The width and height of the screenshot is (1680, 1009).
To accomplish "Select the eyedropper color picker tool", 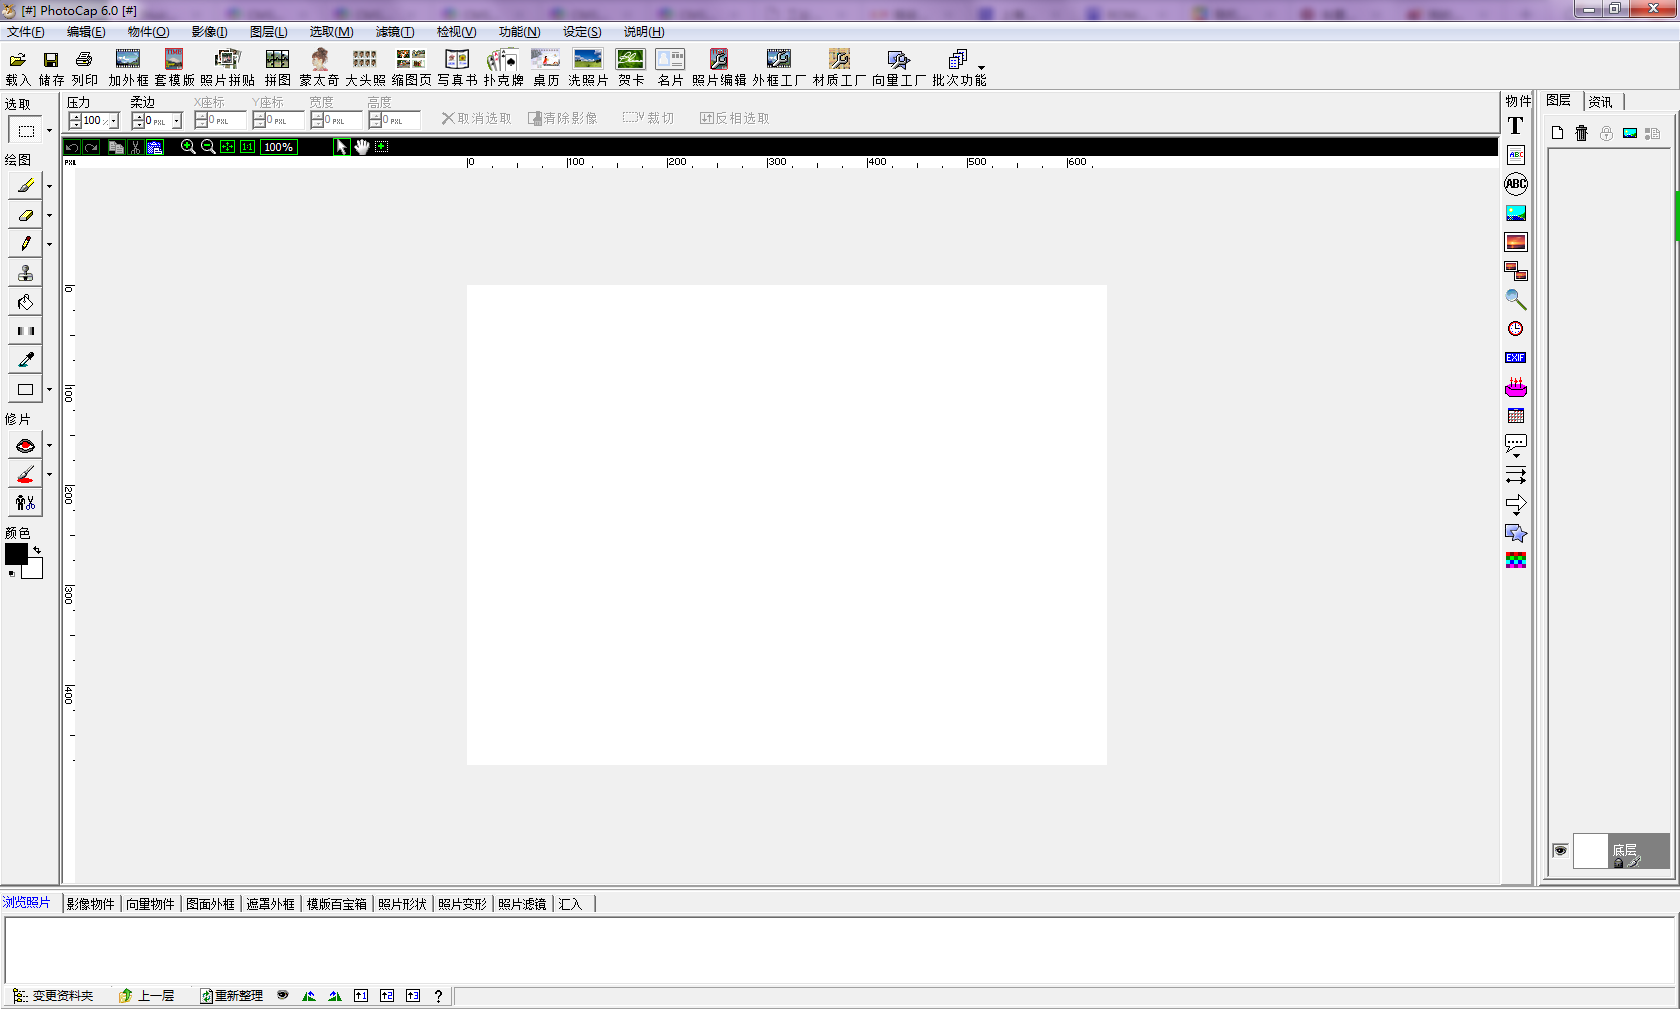I will [x=25, y=360].
